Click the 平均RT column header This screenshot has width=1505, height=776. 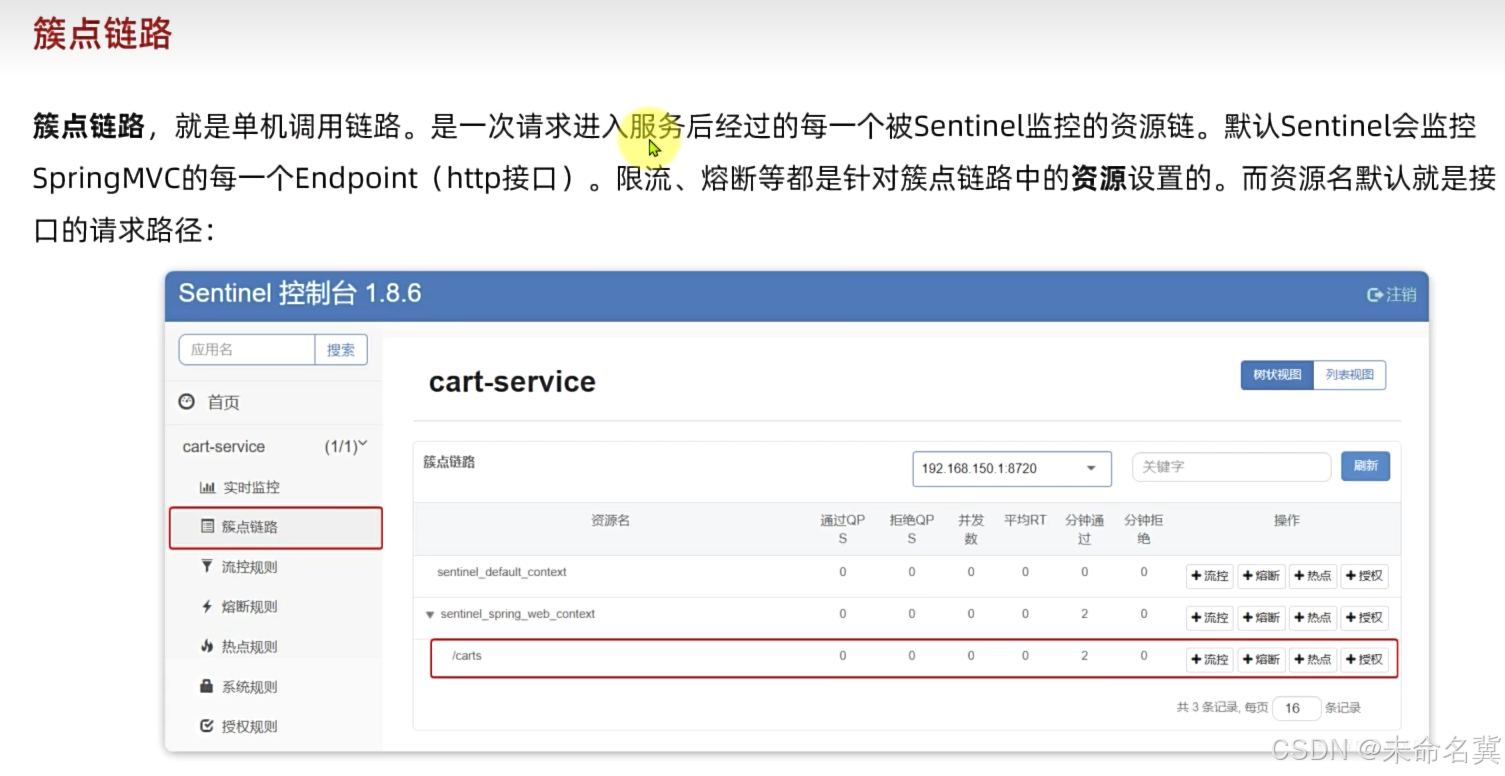point(1025,520)
